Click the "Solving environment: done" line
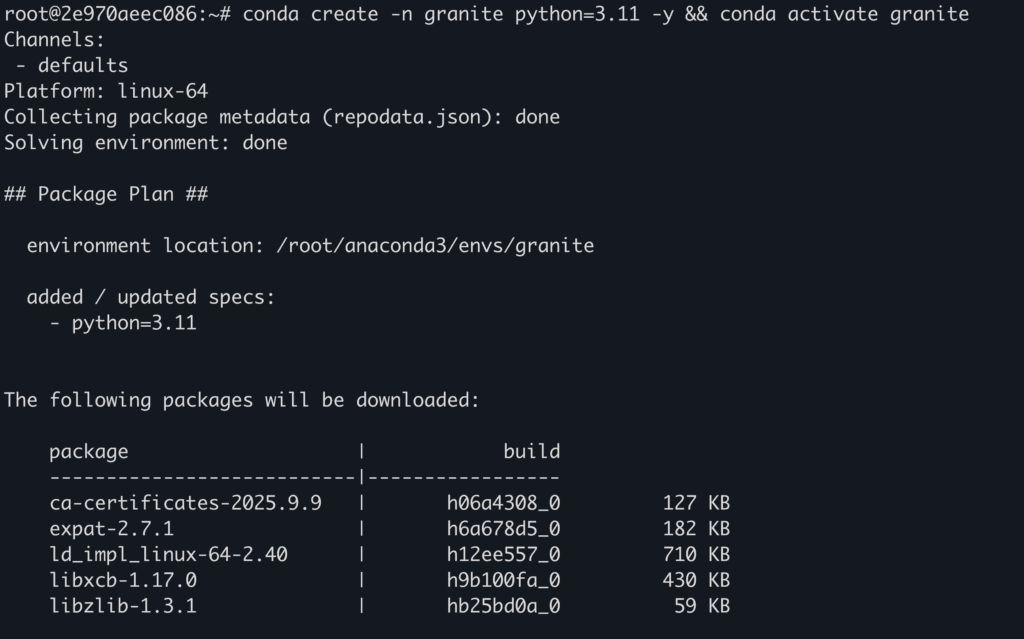The image size is (1024, 639). click(145, 143)
